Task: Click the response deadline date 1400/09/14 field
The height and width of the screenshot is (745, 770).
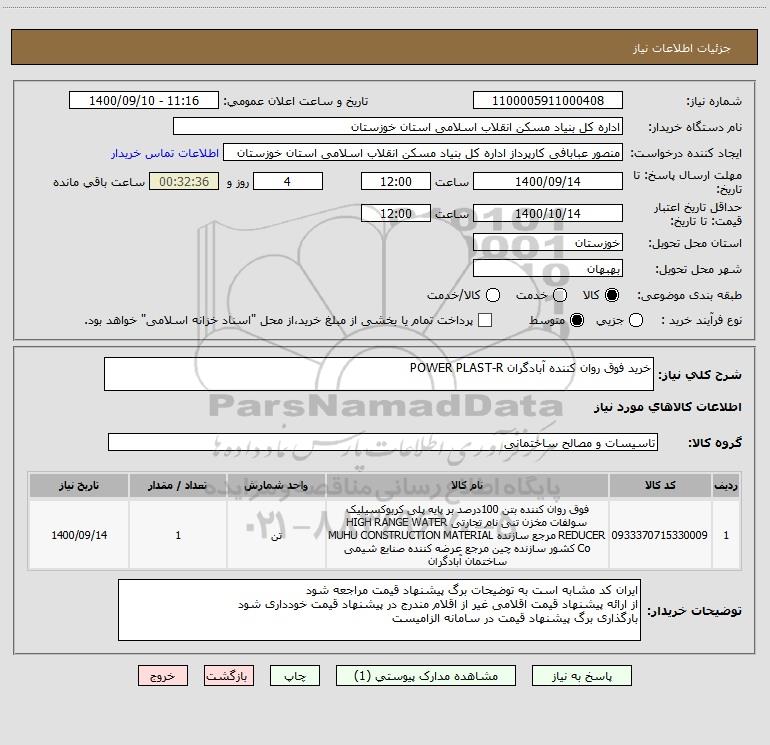Action: [548, 181]
